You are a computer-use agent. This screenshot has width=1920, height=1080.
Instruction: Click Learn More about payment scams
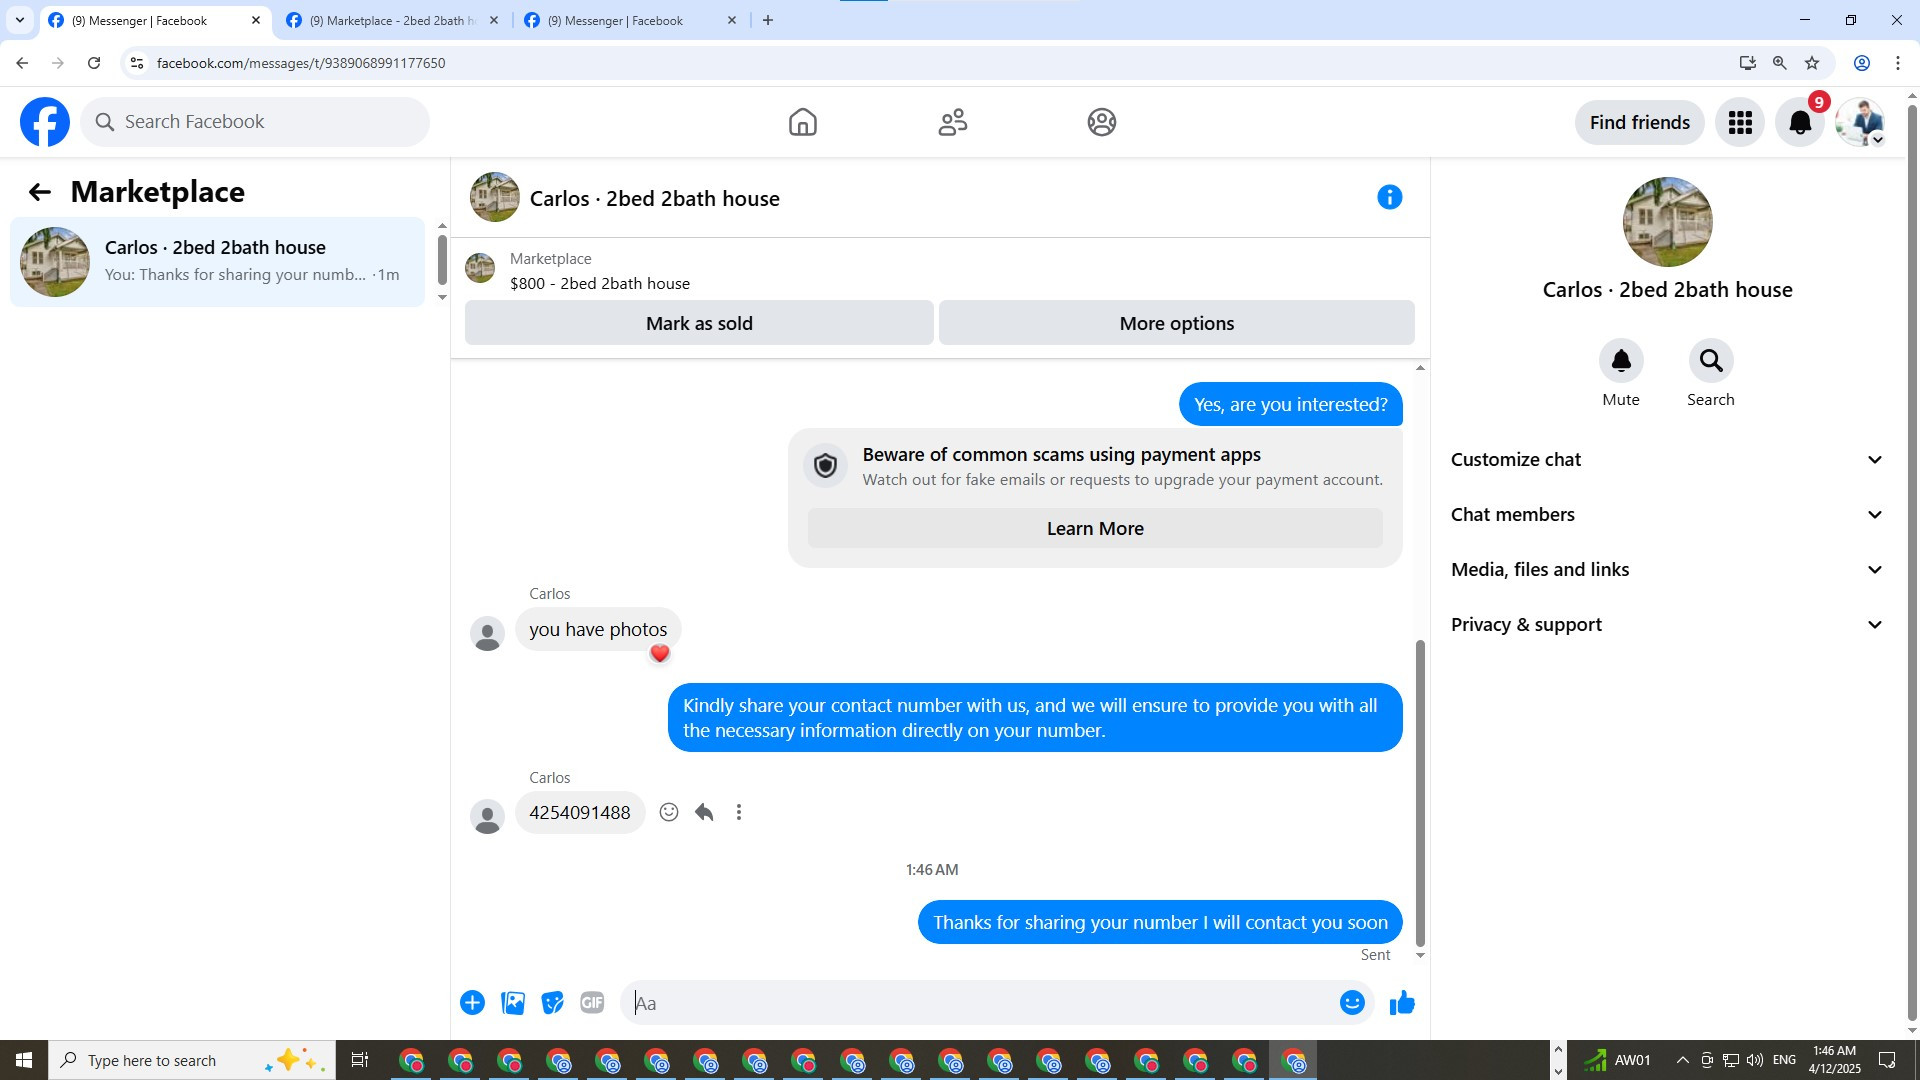[1095, 529]
